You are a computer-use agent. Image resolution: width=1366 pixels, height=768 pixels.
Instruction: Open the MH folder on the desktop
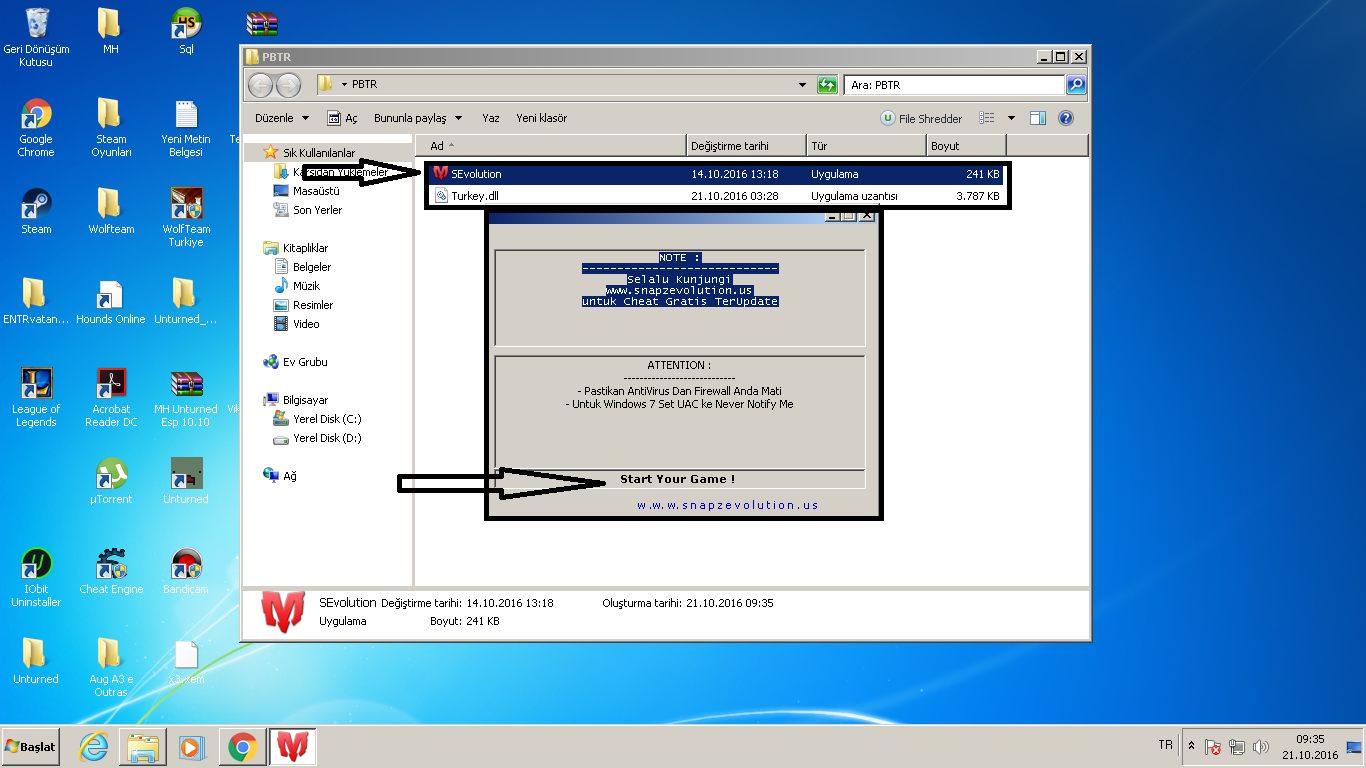[111, 31]
